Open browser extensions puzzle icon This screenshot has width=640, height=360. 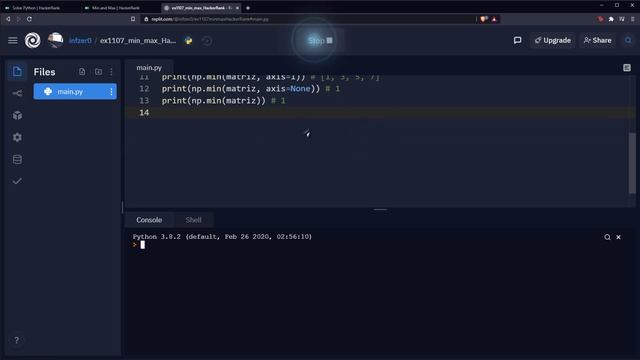point(611,19)
